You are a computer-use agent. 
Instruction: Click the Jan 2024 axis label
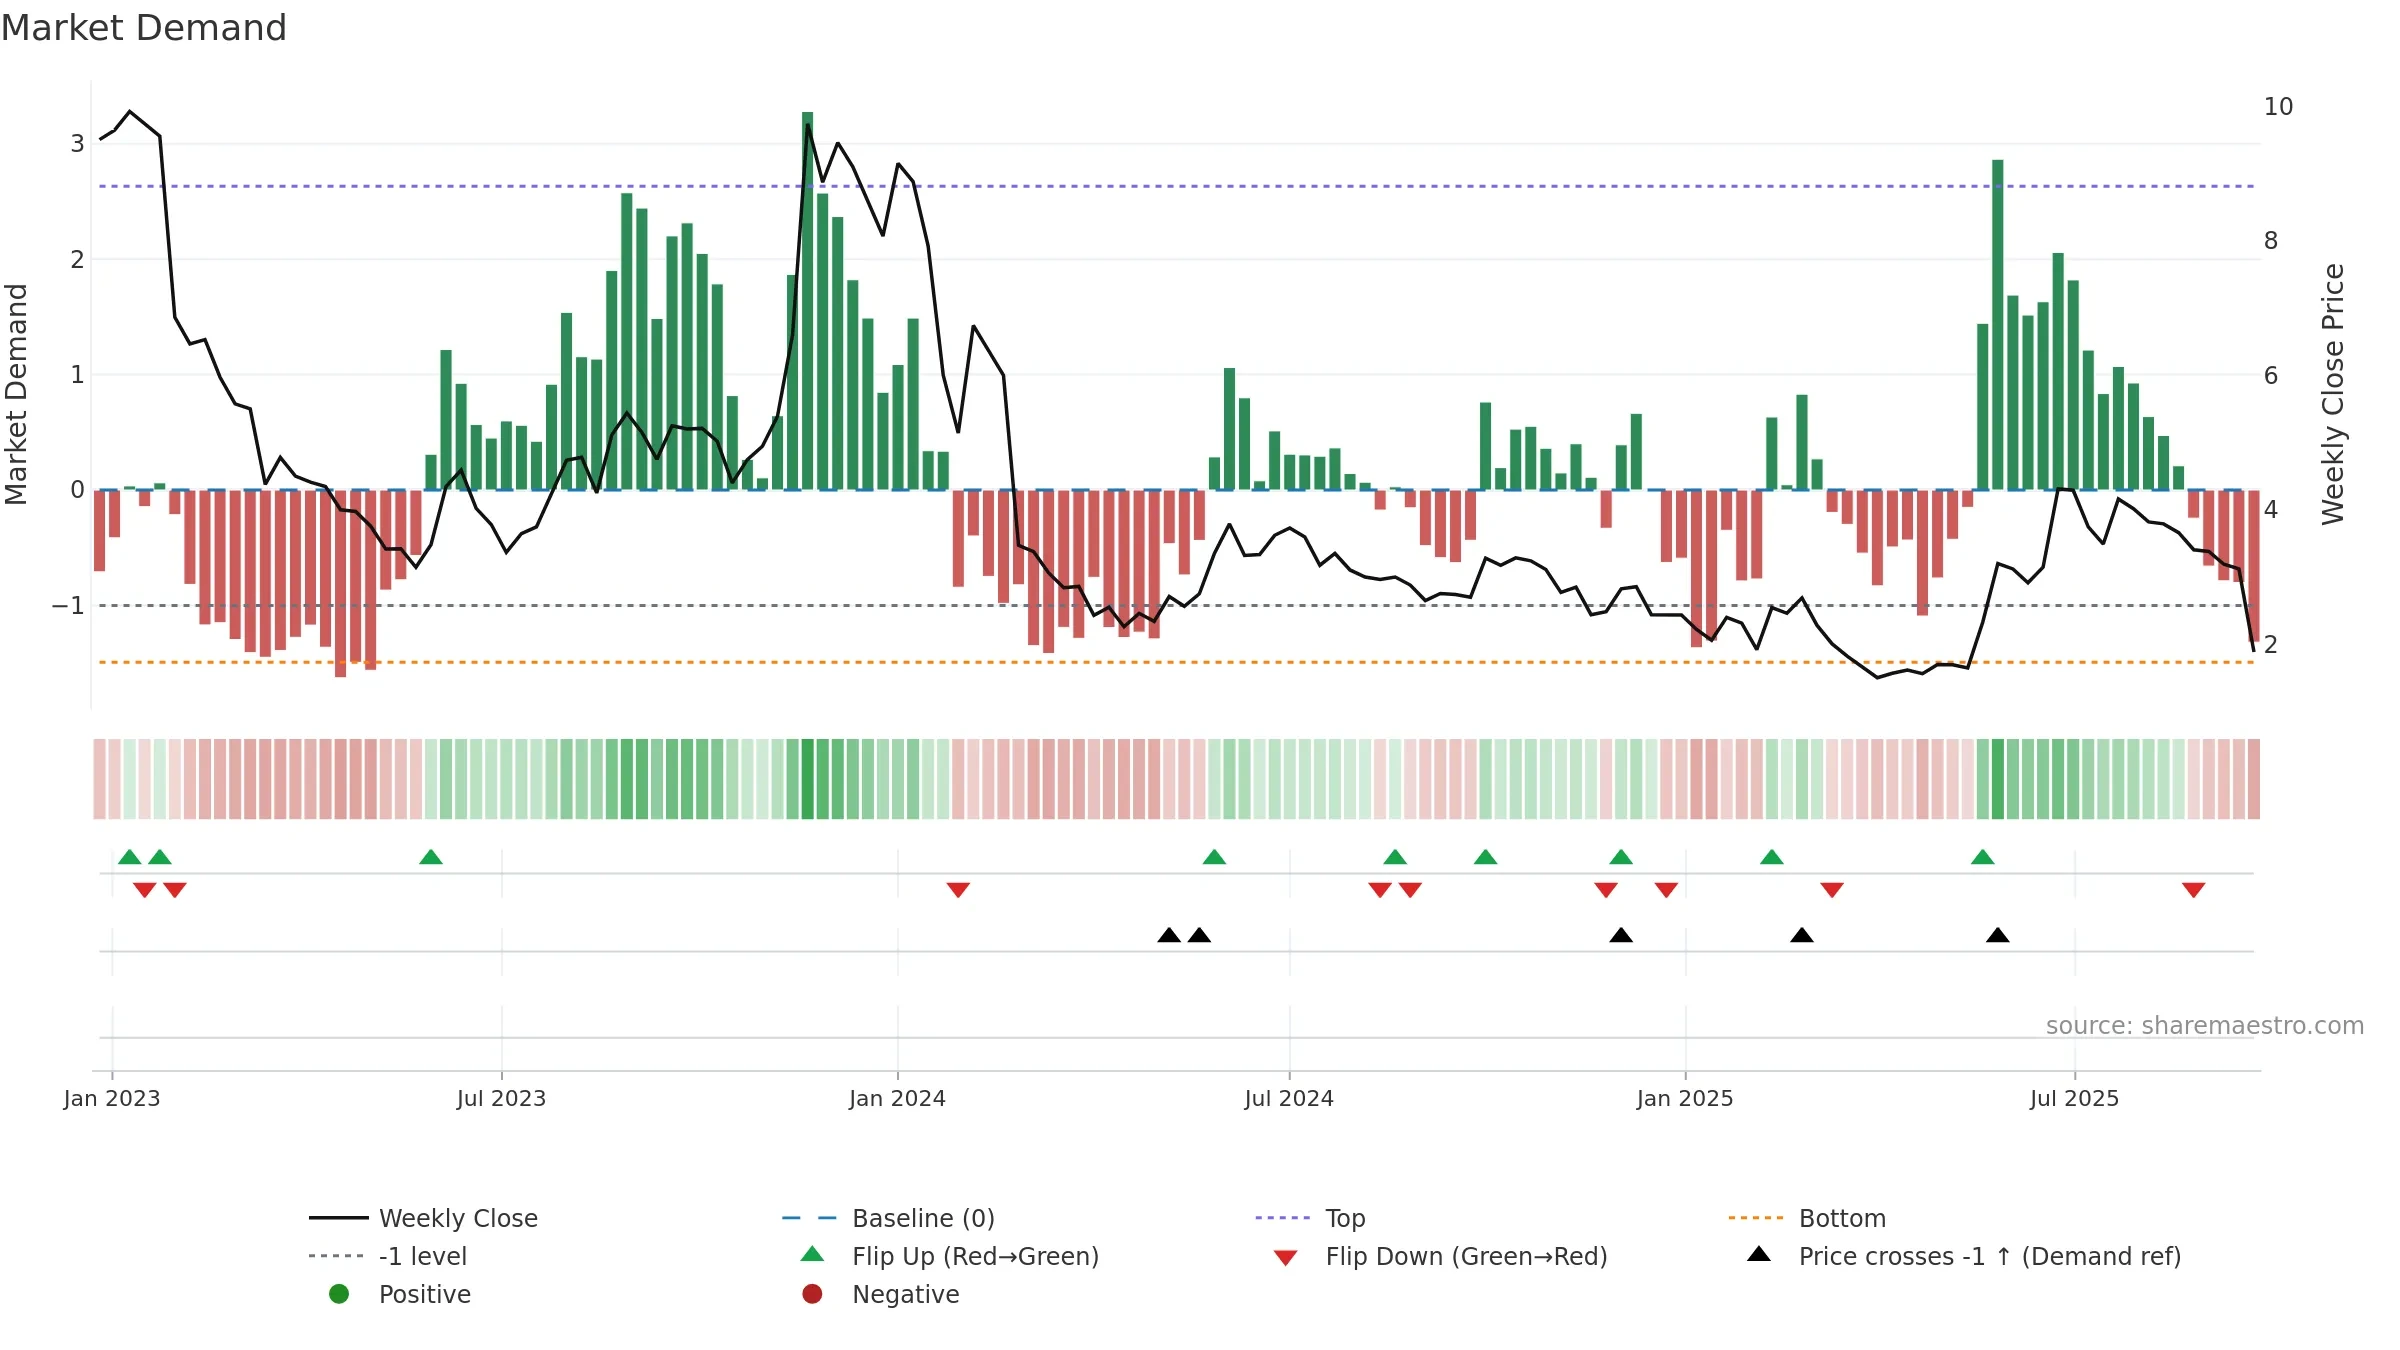[897, 1099]
